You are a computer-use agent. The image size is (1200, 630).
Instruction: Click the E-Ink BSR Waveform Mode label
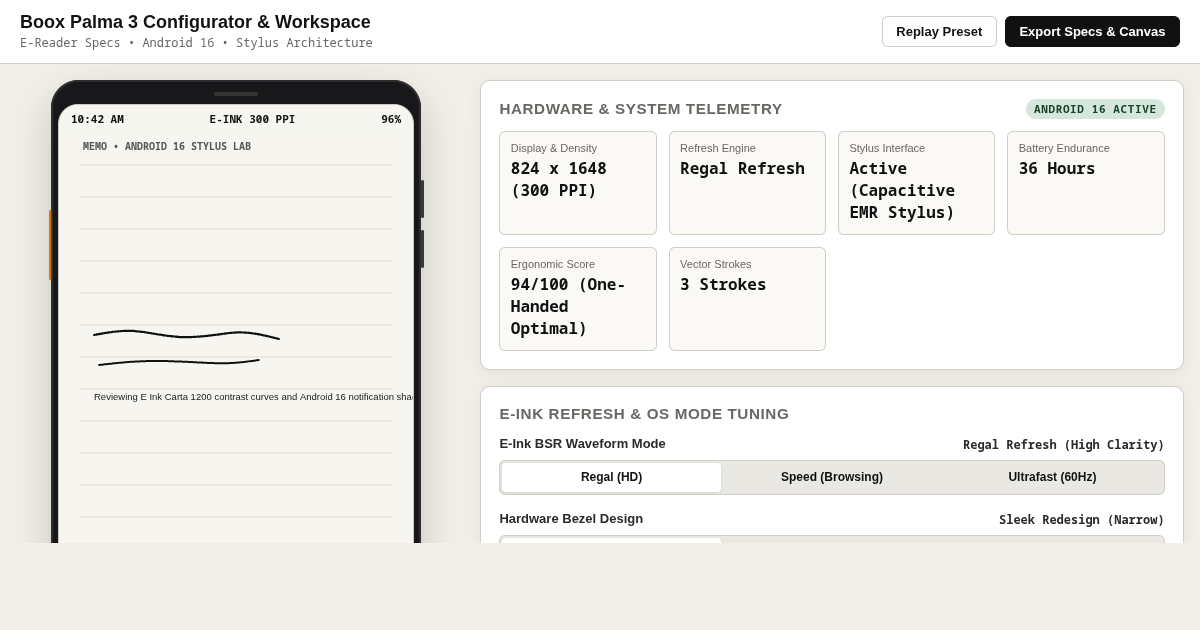(x=582, y=443)
